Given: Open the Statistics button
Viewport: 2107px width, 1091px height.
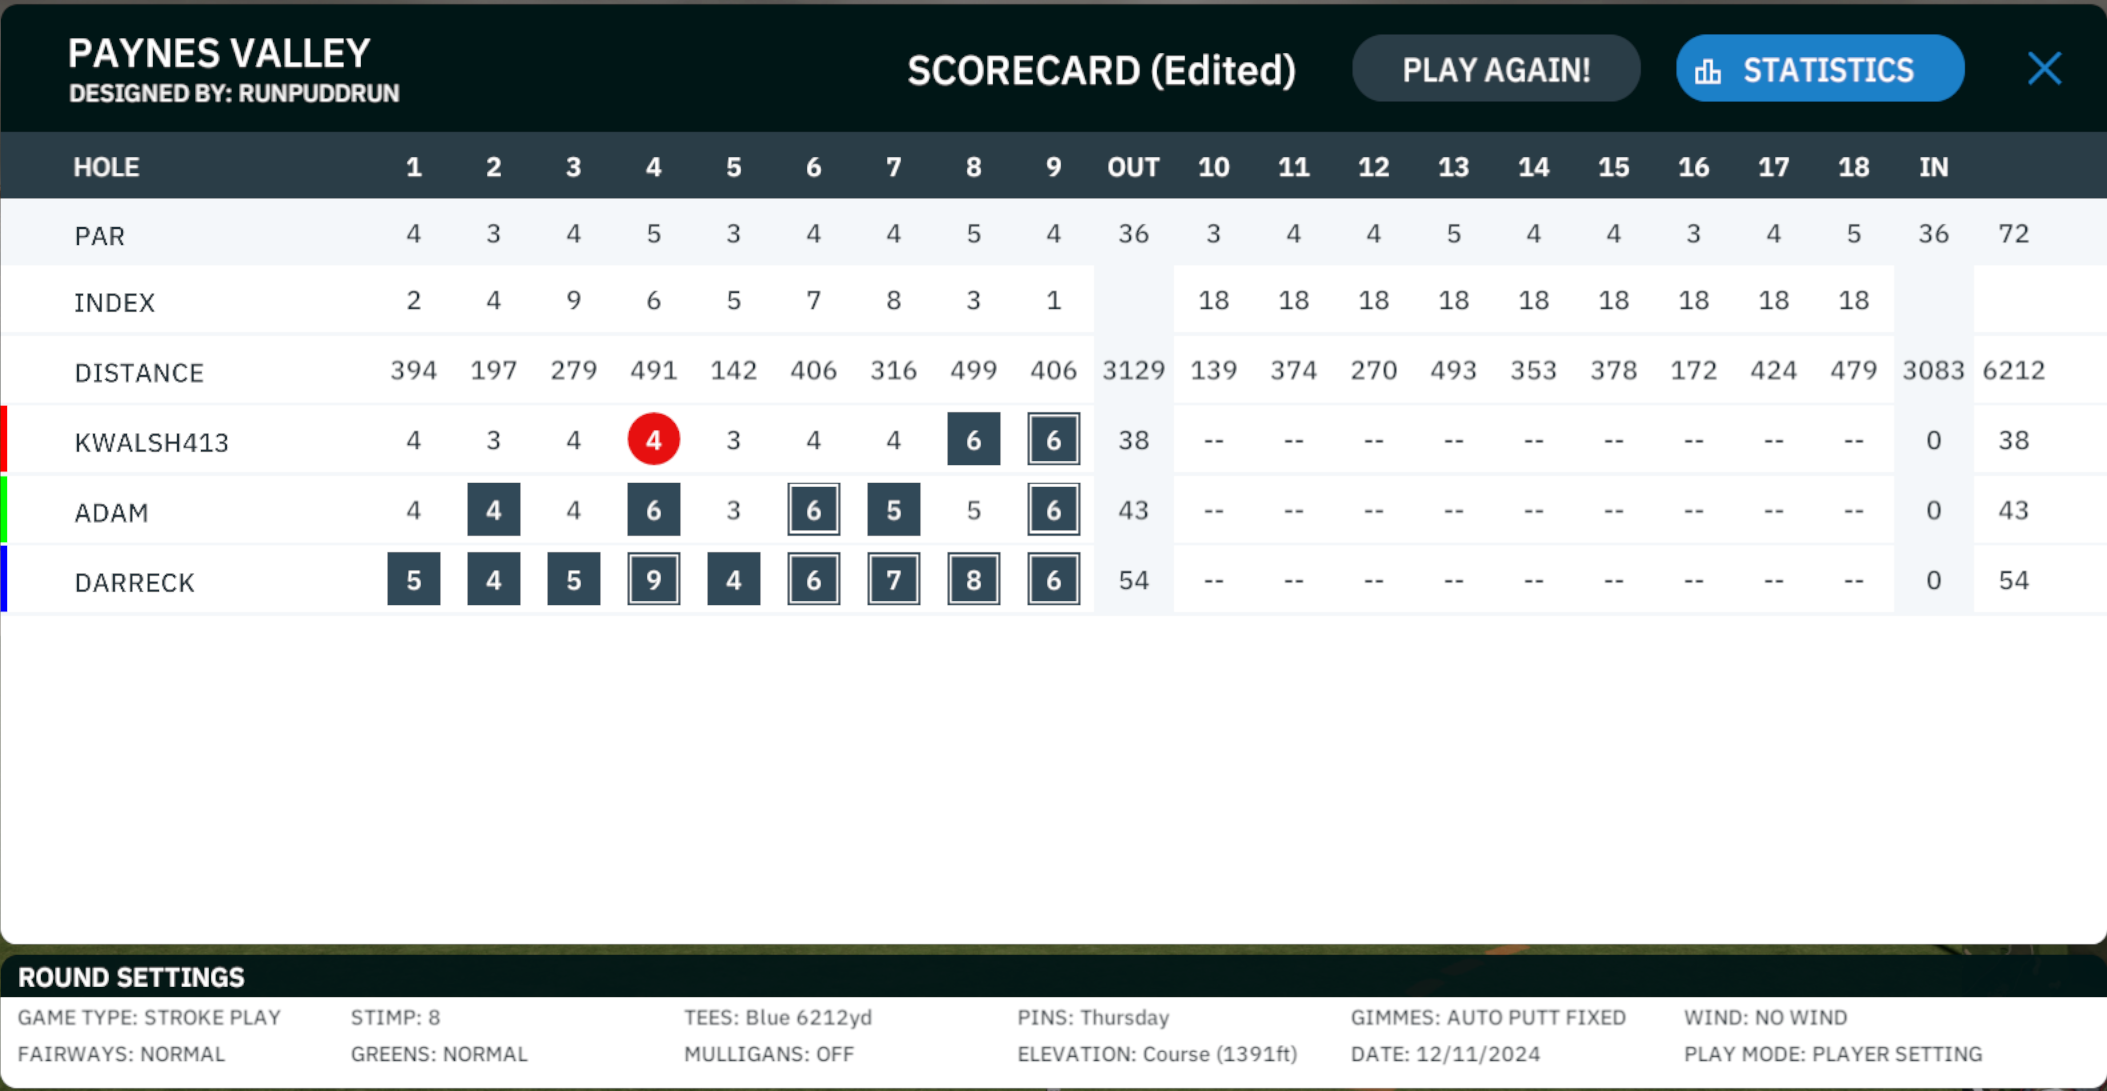Looking at the screenshot, I should pyautogui.click(x=1820, y=69).
